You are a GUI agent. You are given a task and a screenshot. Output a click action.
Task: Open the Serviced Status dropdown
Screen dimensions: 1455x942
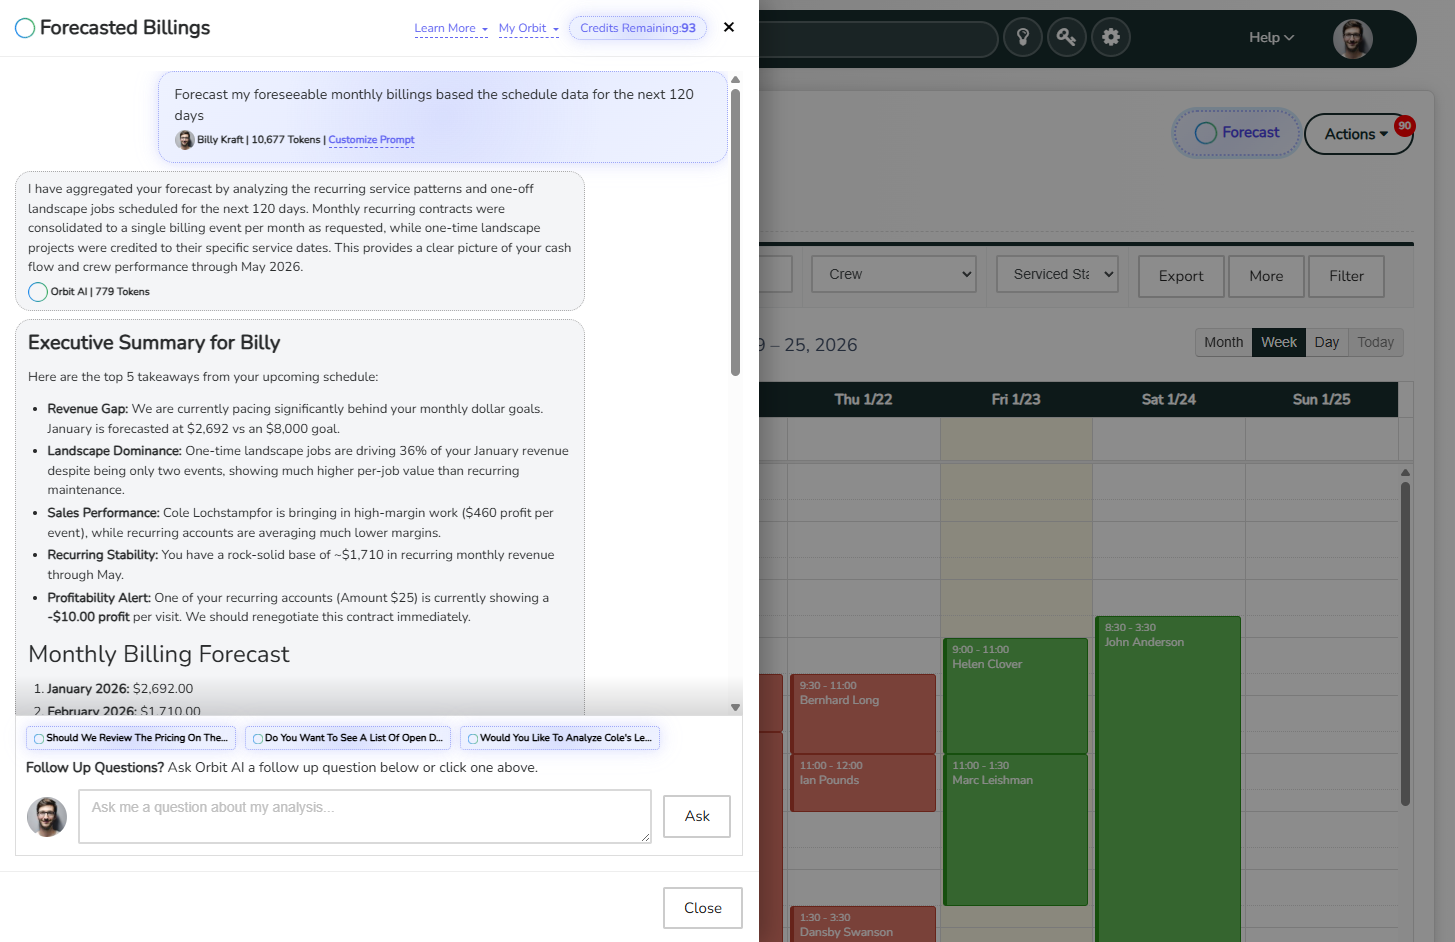click(x=1057, y=272)
